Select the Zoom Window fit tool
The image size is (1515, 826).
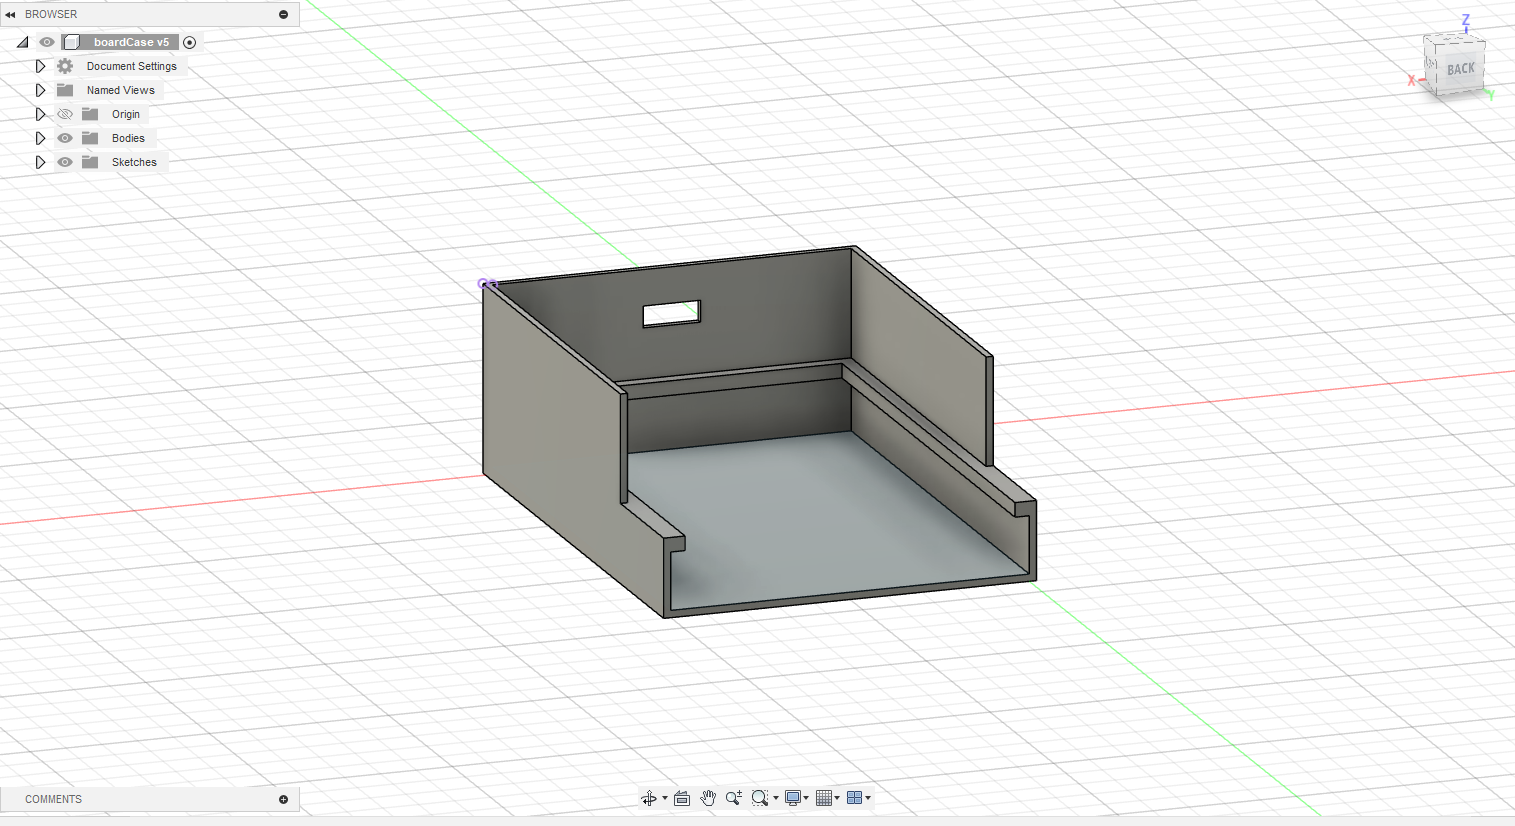pos(759,798)
